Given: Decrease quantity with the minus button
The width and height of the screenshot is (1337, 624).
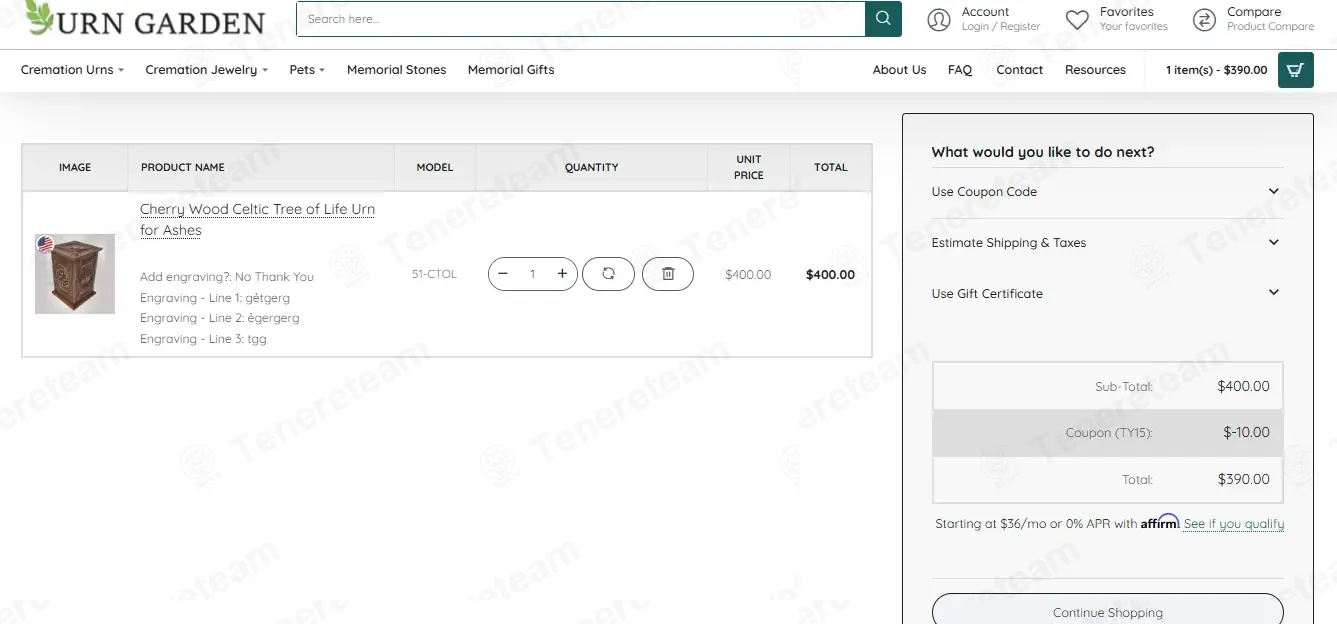Looking at the screenshot, I should click(x=503, y=274).
